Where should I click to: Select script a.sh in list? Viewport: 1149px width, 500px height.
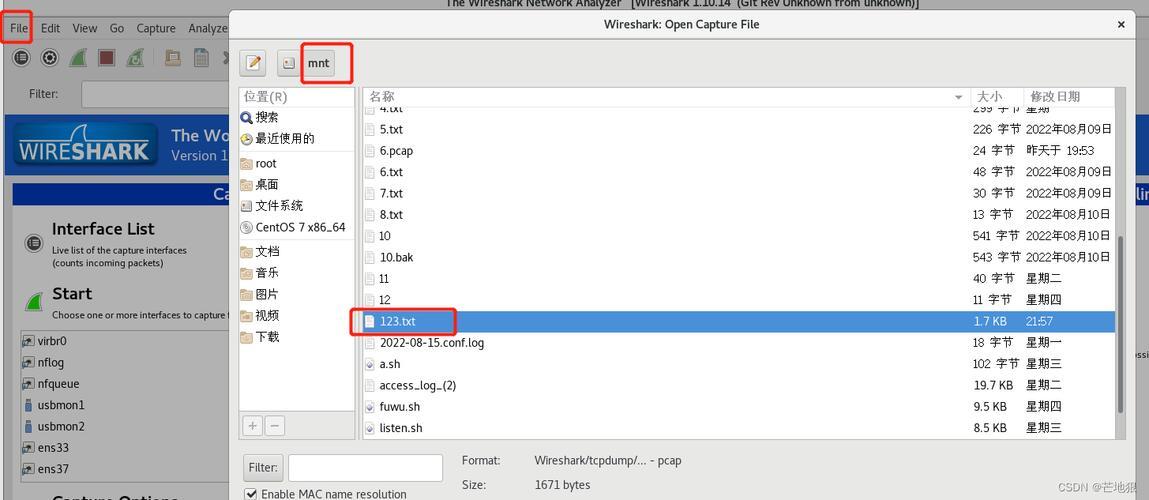(x=739, y=364)
